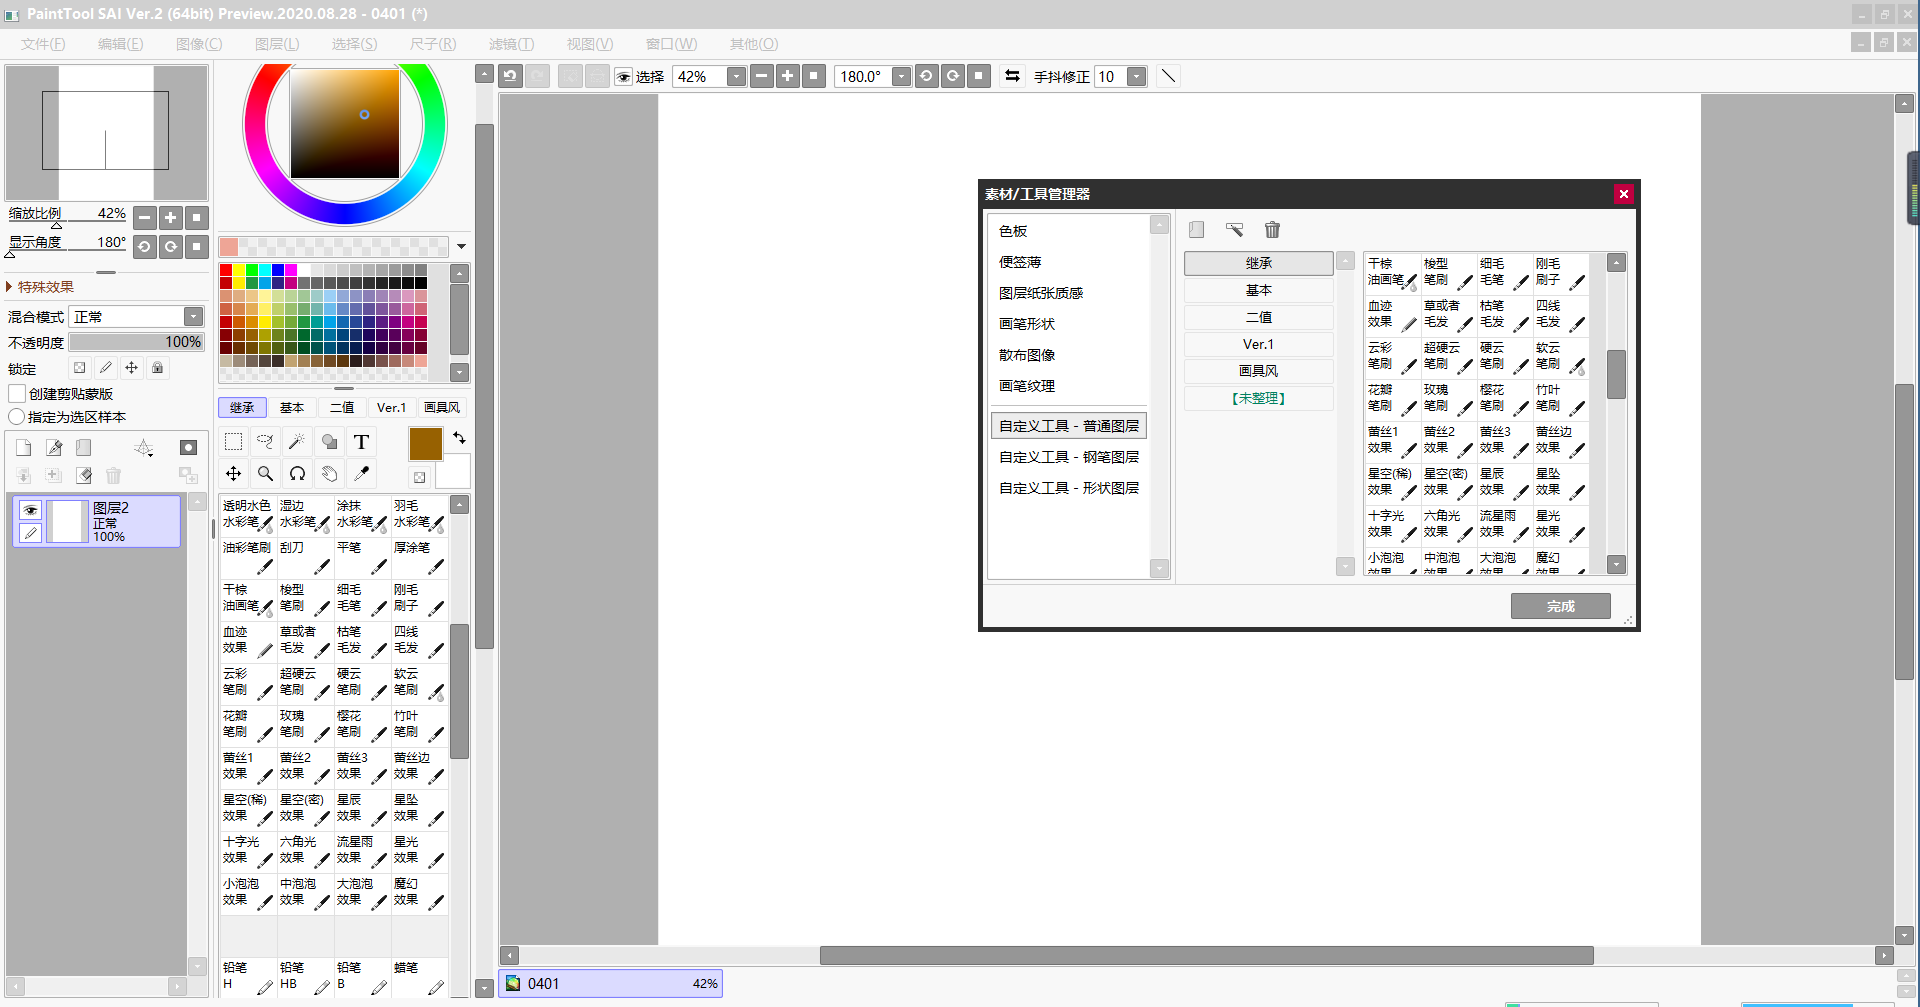Image resolution: width=1920 pixels, height=1007 pixels.
Task: Switch to 基本 tool tab in tool panel
Action: point(292,407)
